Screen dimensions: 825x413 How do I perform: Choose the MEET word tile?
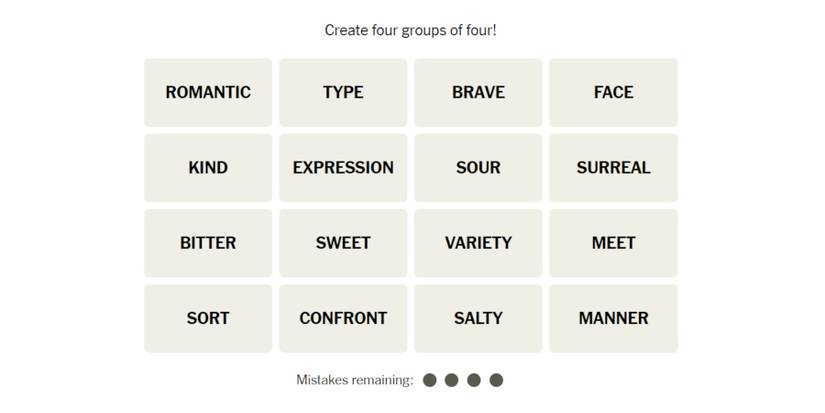pos(613,243)
